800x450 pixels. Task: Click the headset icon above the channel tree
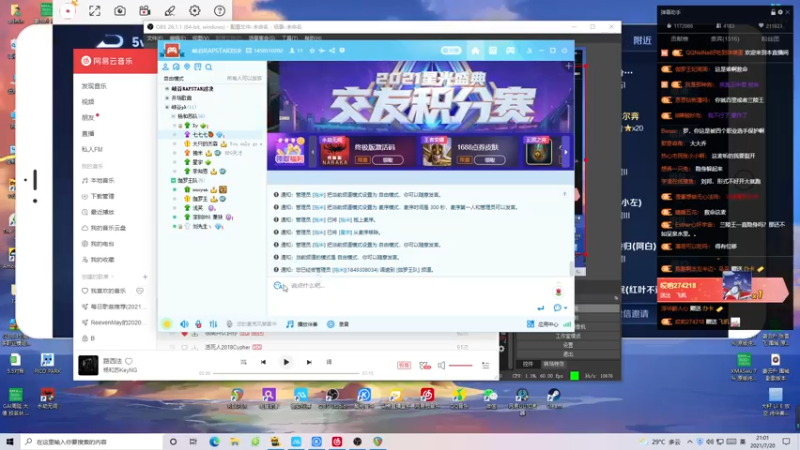click(x=176, y=67)
